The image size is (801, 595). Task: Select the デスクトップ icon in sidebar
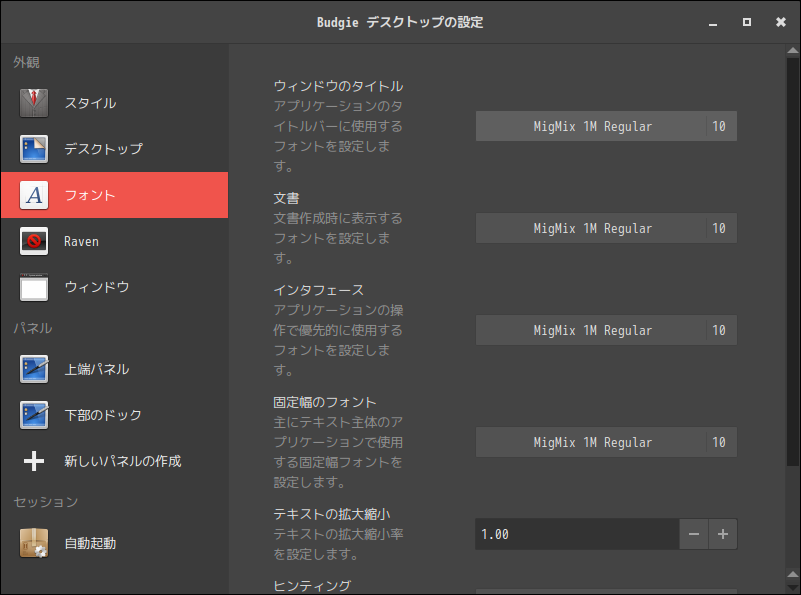click(x=34, y=149)
